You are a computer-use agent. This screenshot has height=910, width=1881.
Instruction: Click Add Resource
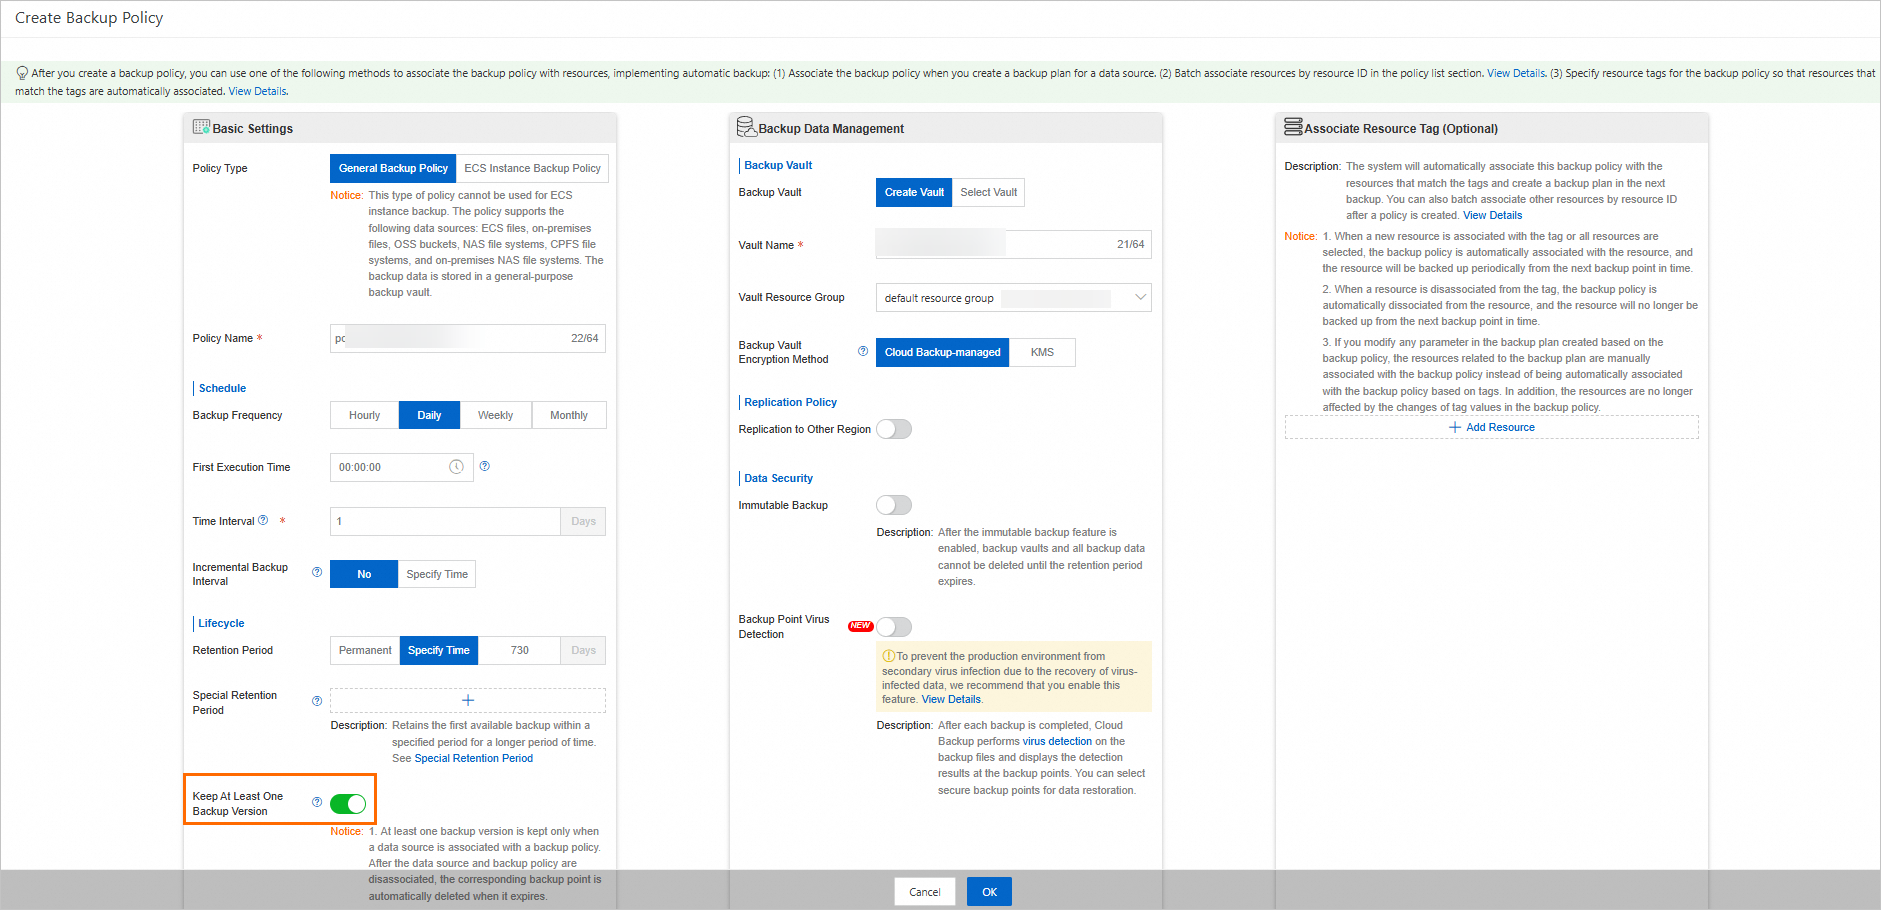(1500, 427)
